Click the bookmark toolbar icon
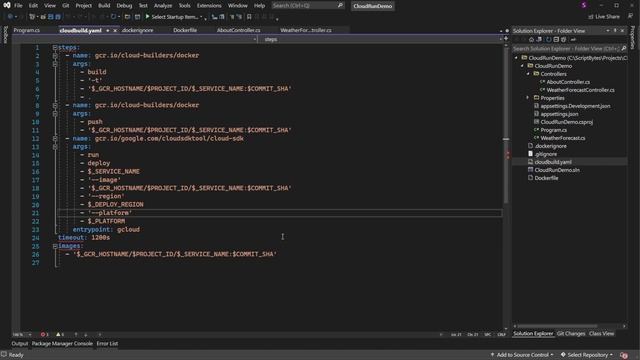 tap(249, 17)
